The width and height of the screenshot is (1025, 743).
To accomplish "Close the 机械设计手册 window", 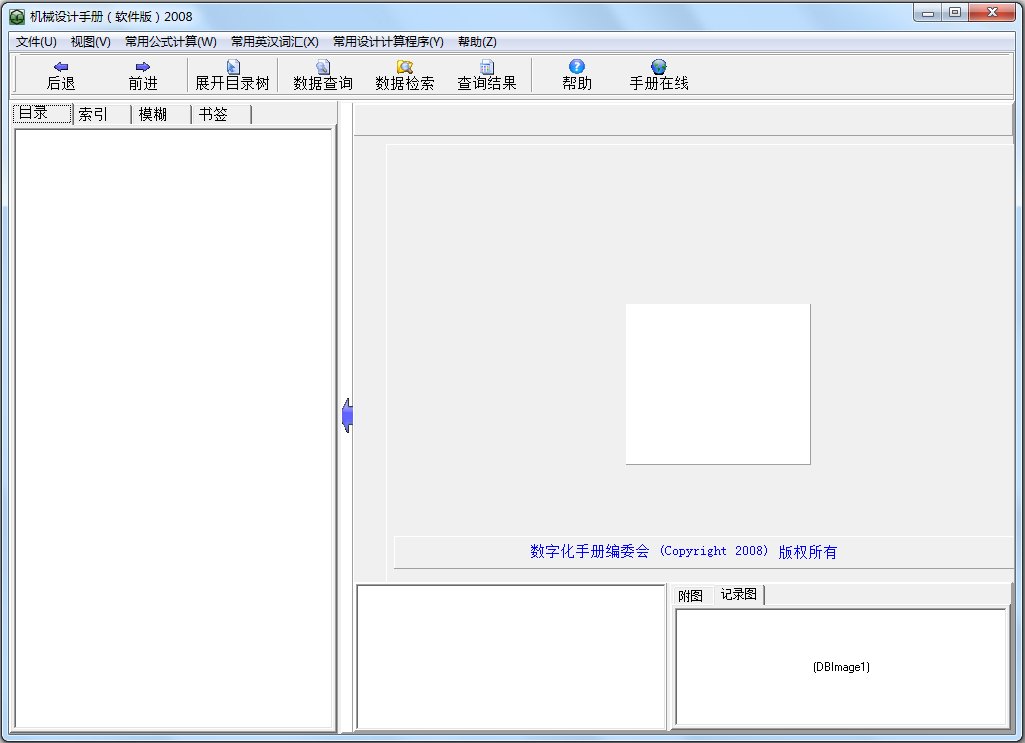I will click(992, 12).
